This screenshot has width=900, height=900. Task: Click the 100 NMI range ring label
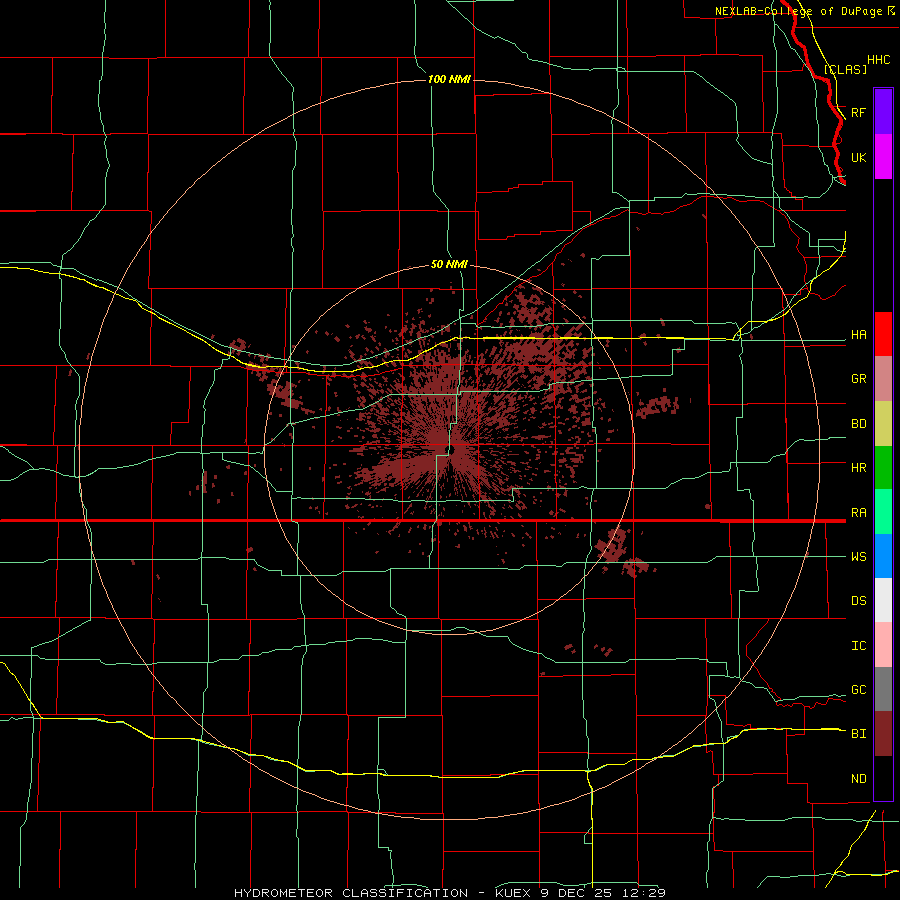[449, 79]
